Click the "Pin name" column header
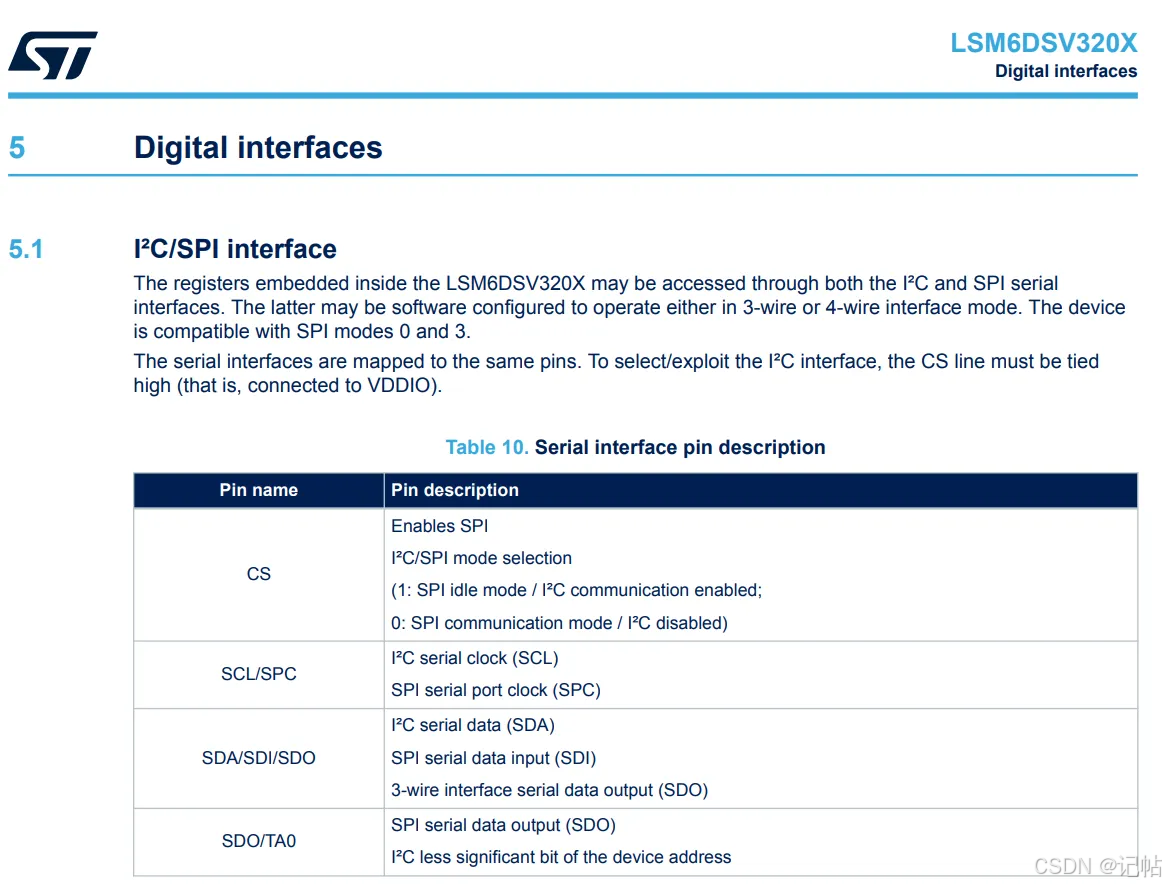This screenshot has width=1166, height=886. (259, 490)
